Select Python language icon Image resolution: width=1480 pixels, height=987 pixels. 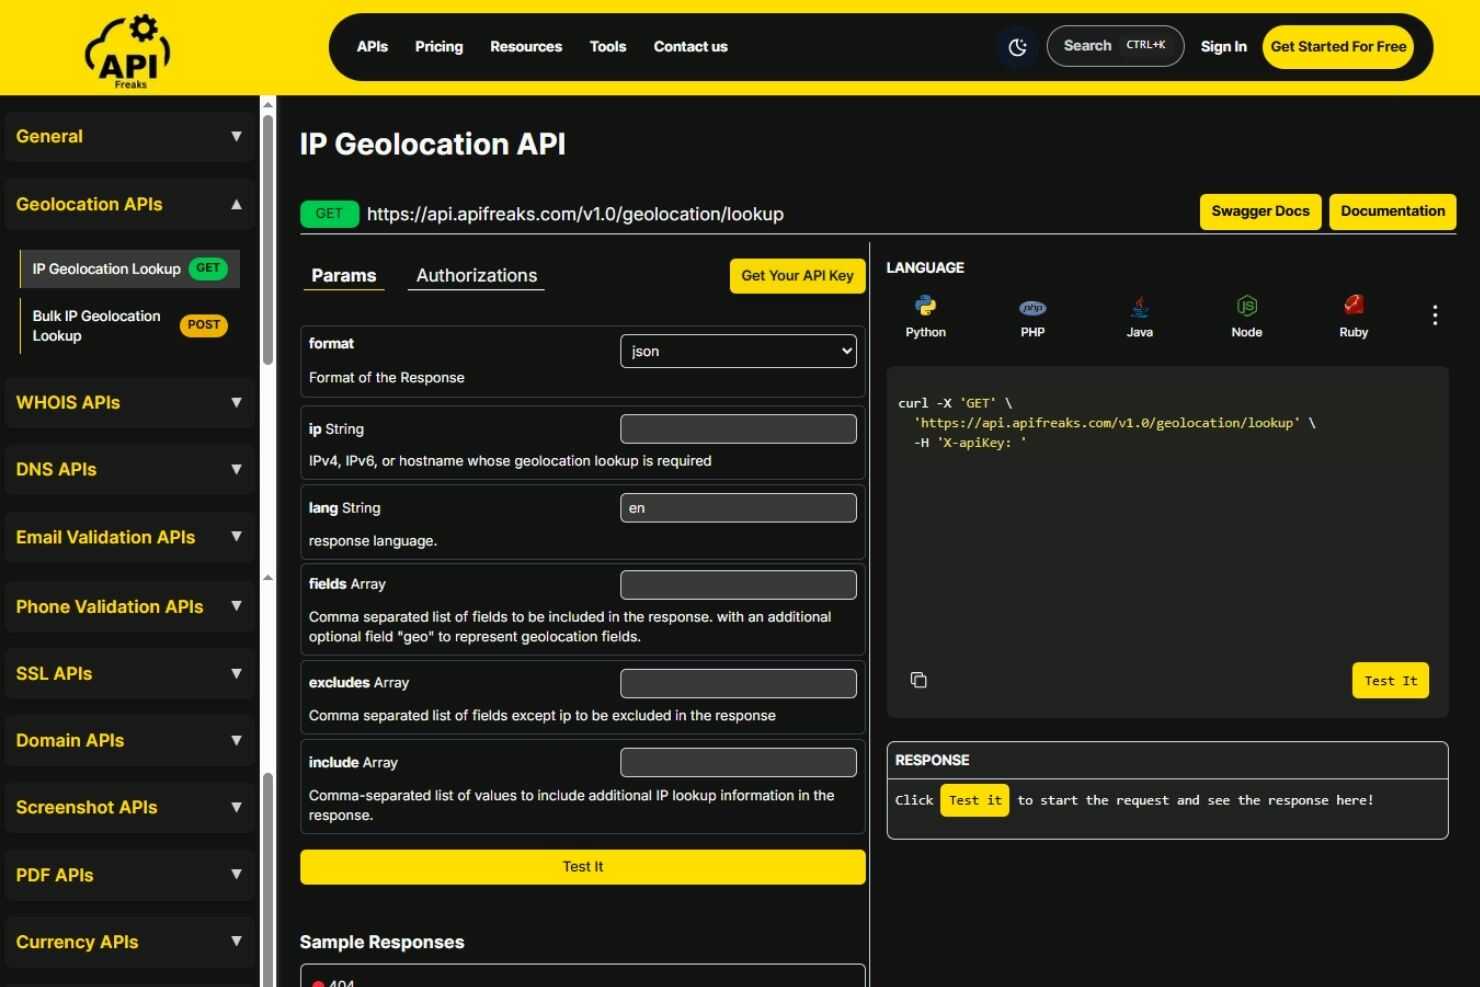pyautogui.click(x=925, y=306)
